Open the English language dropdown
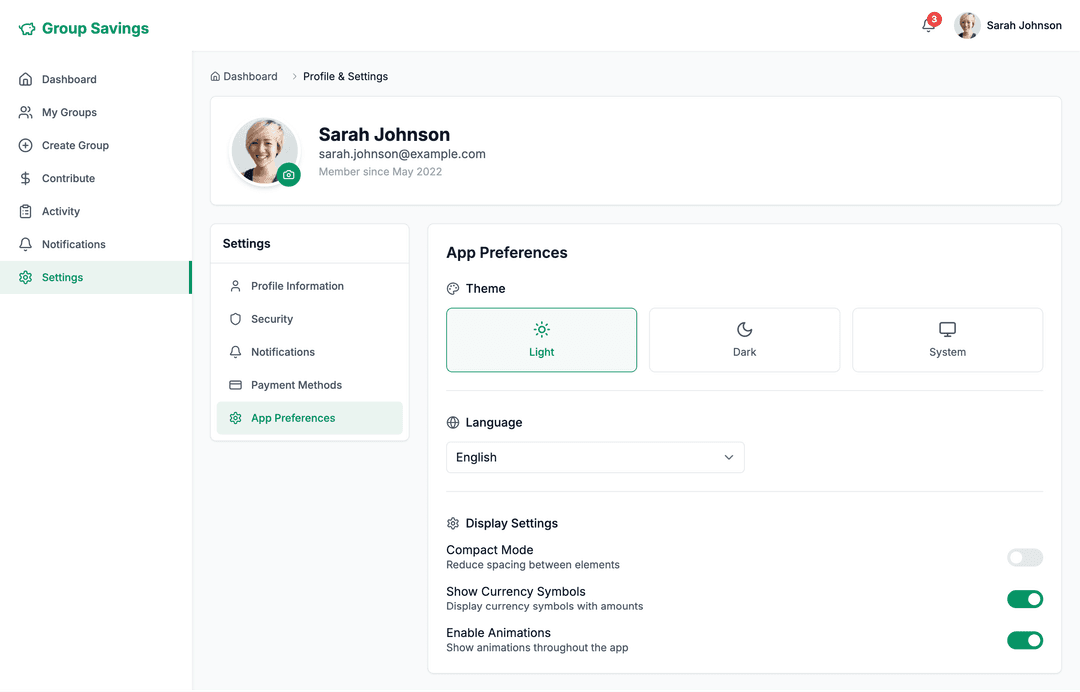1080x692 pixels. pos(595,457)
